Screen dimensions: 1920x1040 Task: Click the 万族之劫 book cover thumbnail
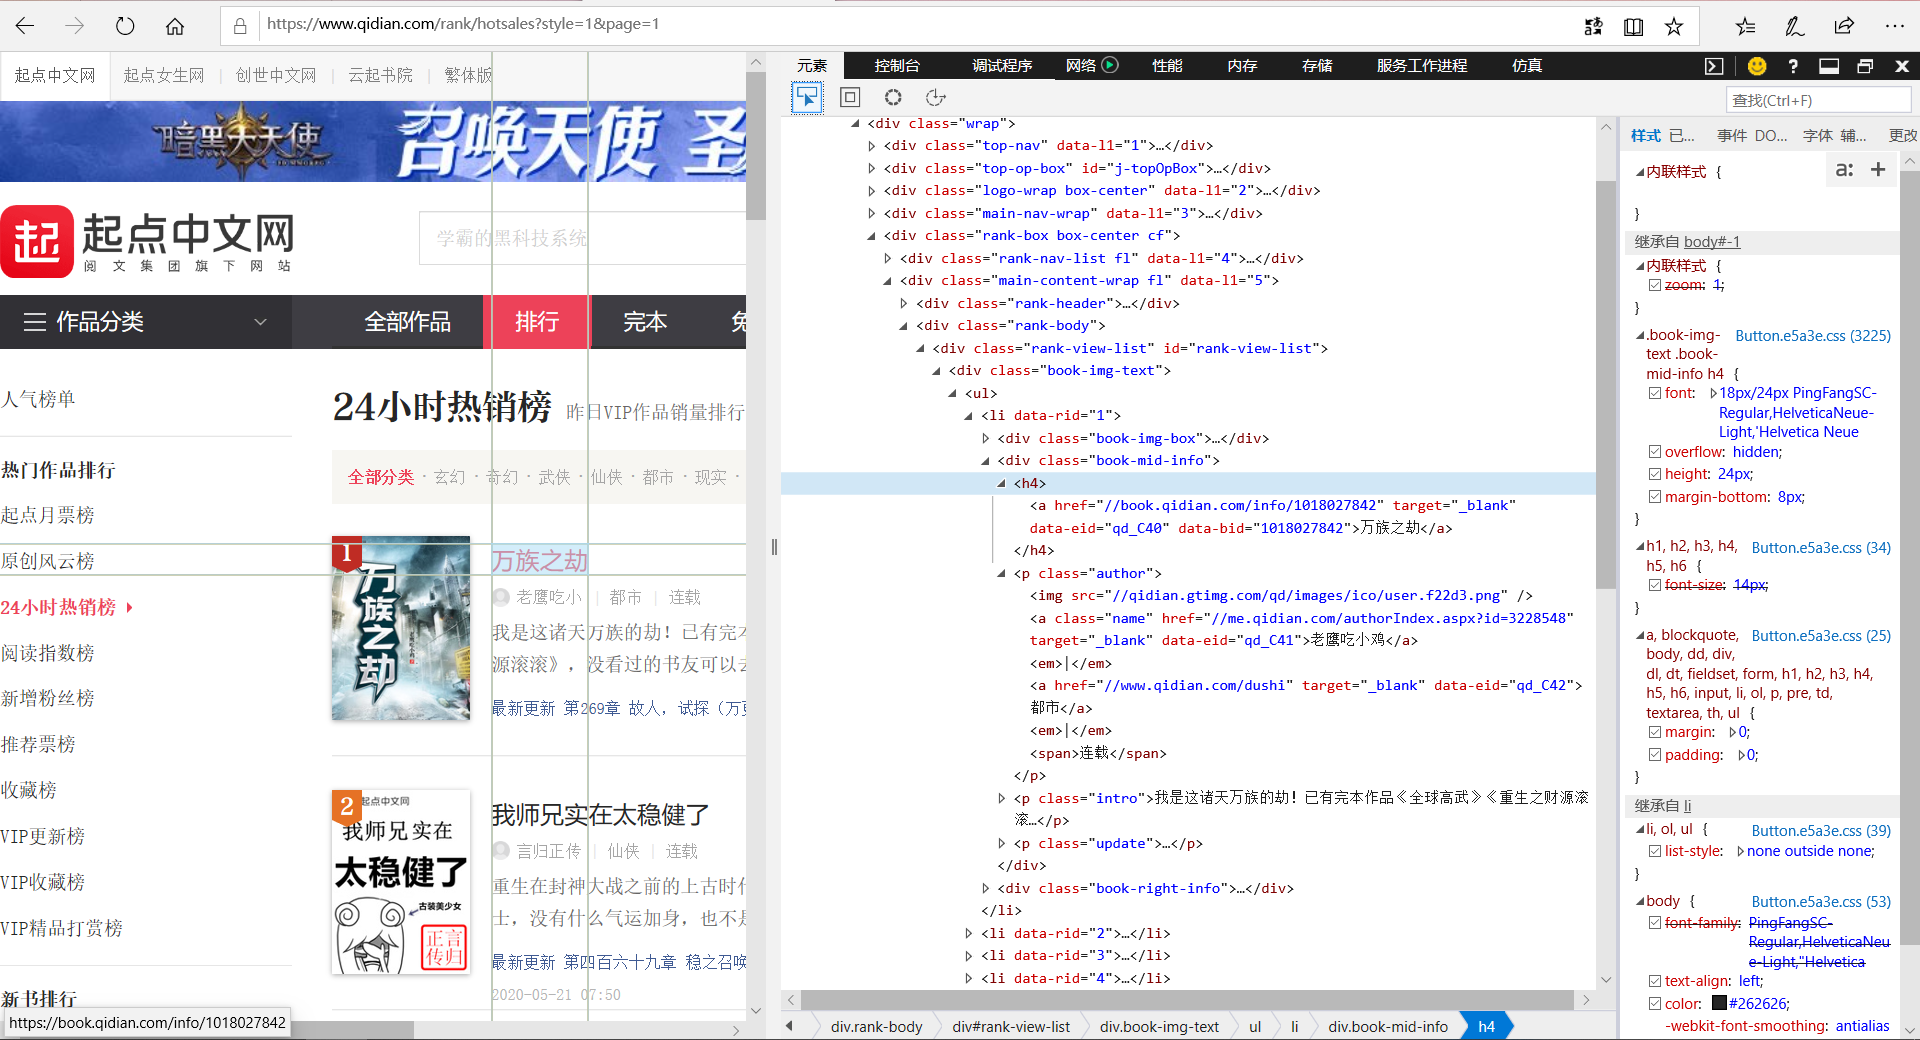pos(401,628)
